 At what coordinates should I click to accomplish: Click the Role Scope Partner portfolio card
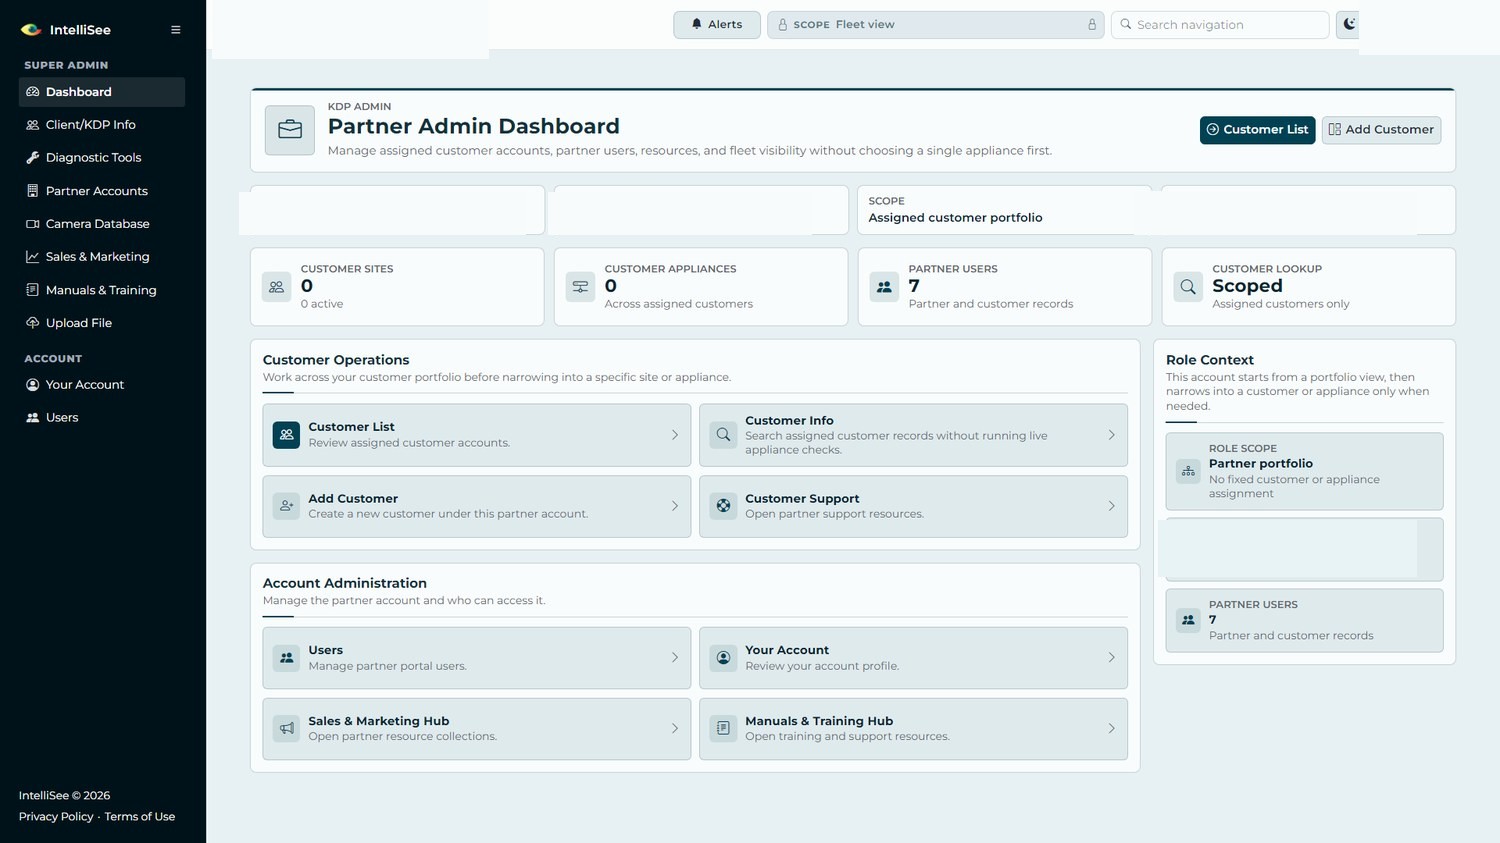pyautogui.click(x=1304, y=471)
